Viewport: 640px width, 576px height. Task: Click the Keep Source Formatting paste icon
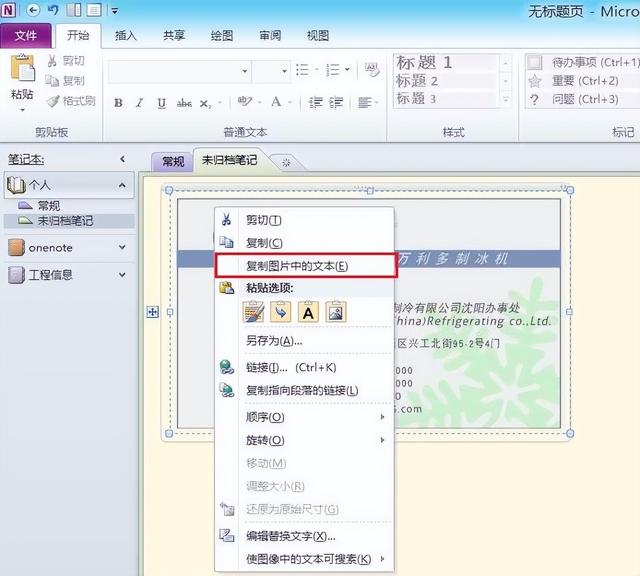pyautogui.click(x=253, y=312)
